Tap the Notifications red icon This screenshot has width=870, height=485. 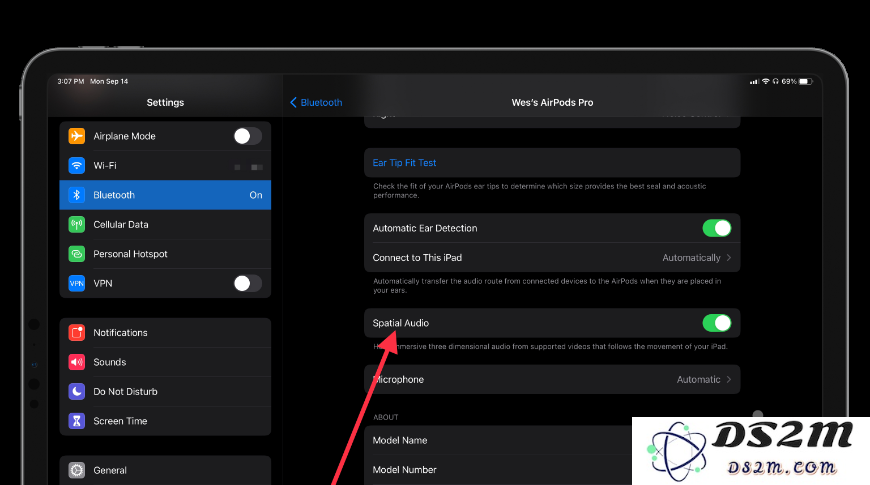point(77,332)
